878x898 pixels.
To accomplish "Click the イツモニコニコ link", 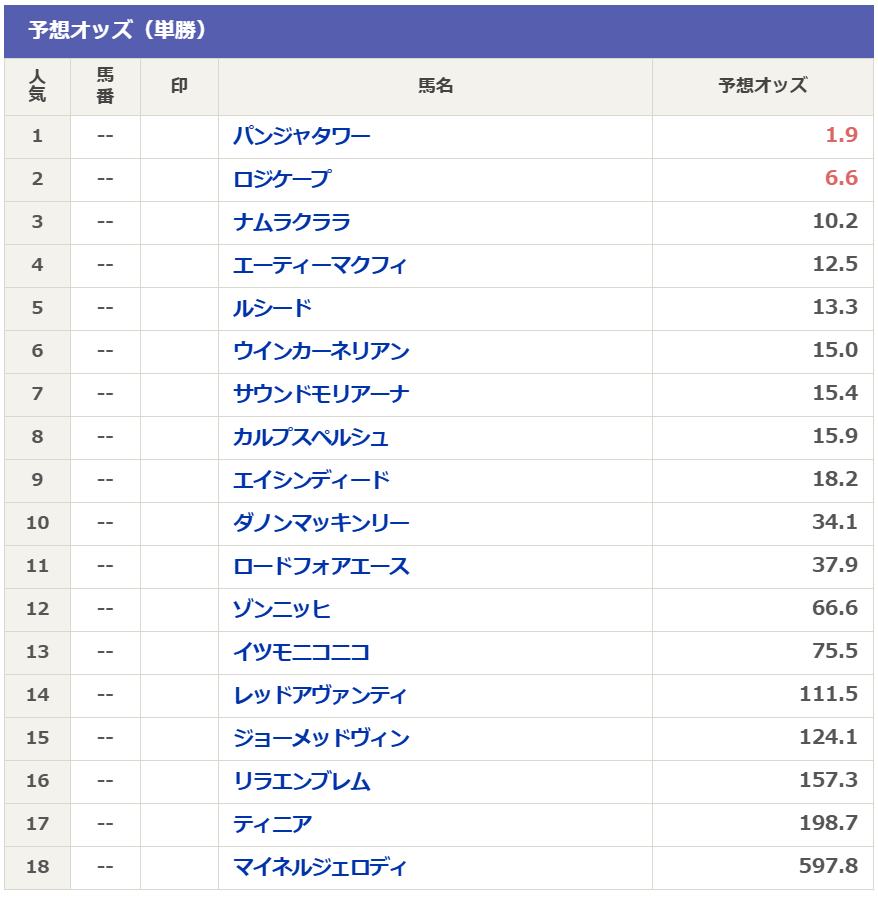I will [301, 652].
